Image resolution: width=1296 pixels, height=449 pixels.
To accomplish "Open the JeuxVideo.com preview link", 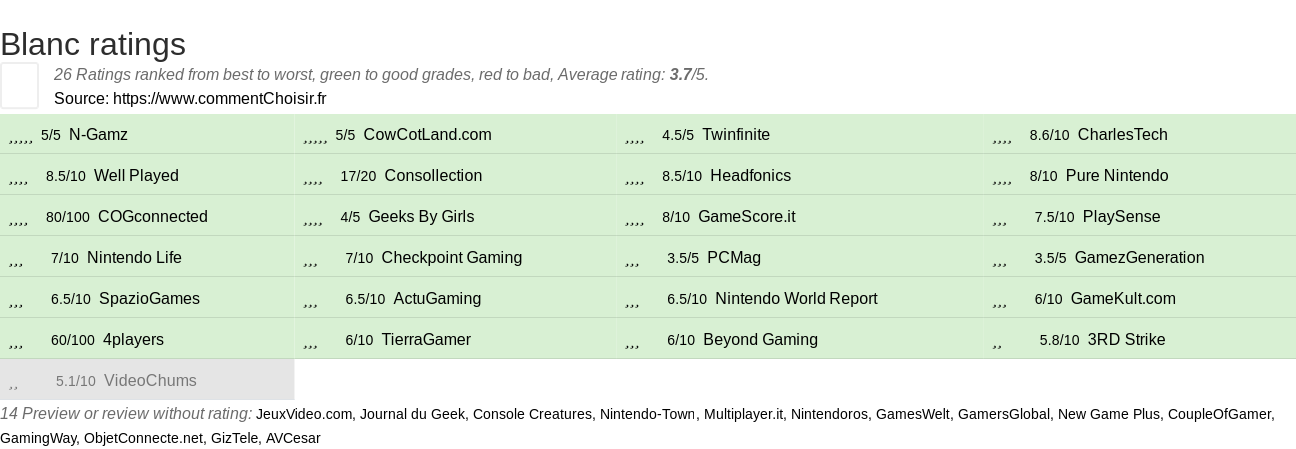I will coord(304,414).
